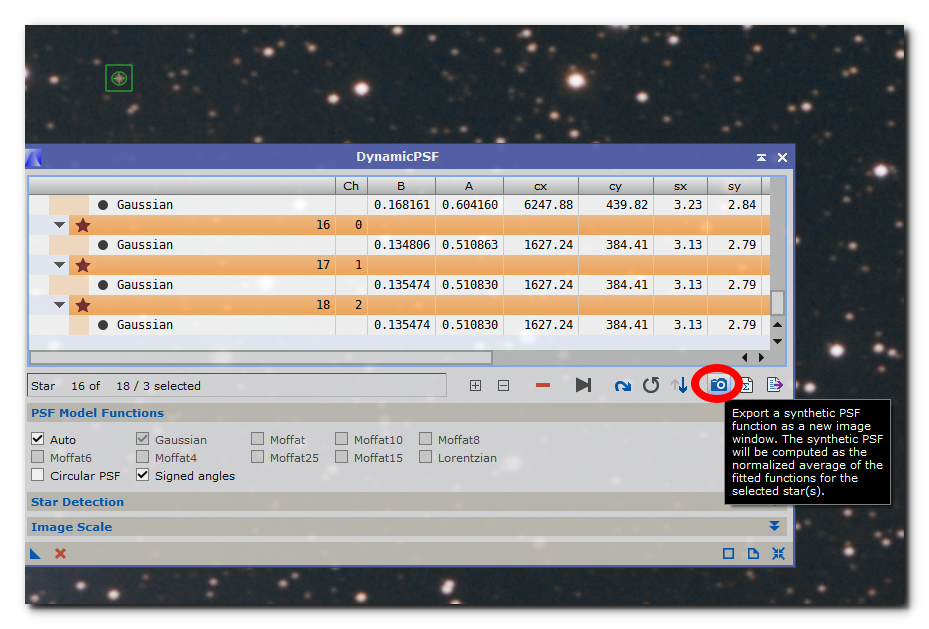The width and height of the screenshot is (929, 629).
Task: Collapse star 17 tree row
Action: [59, 265]
